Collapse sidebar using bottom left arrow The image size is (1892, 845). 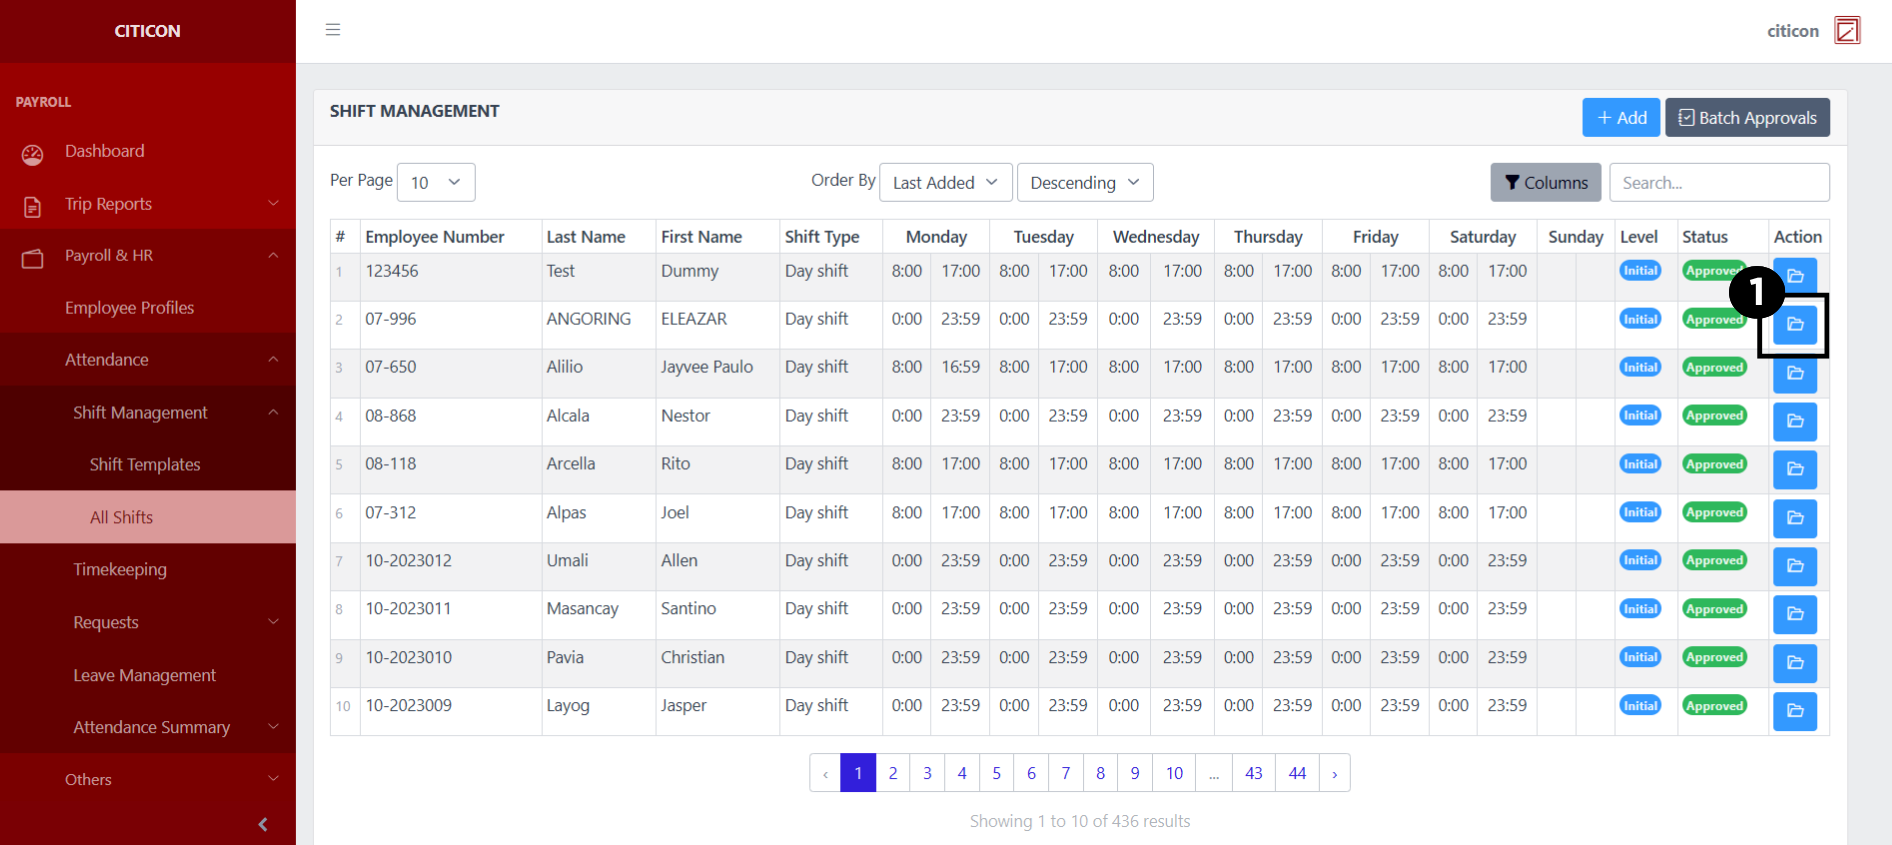pos(263,824)
